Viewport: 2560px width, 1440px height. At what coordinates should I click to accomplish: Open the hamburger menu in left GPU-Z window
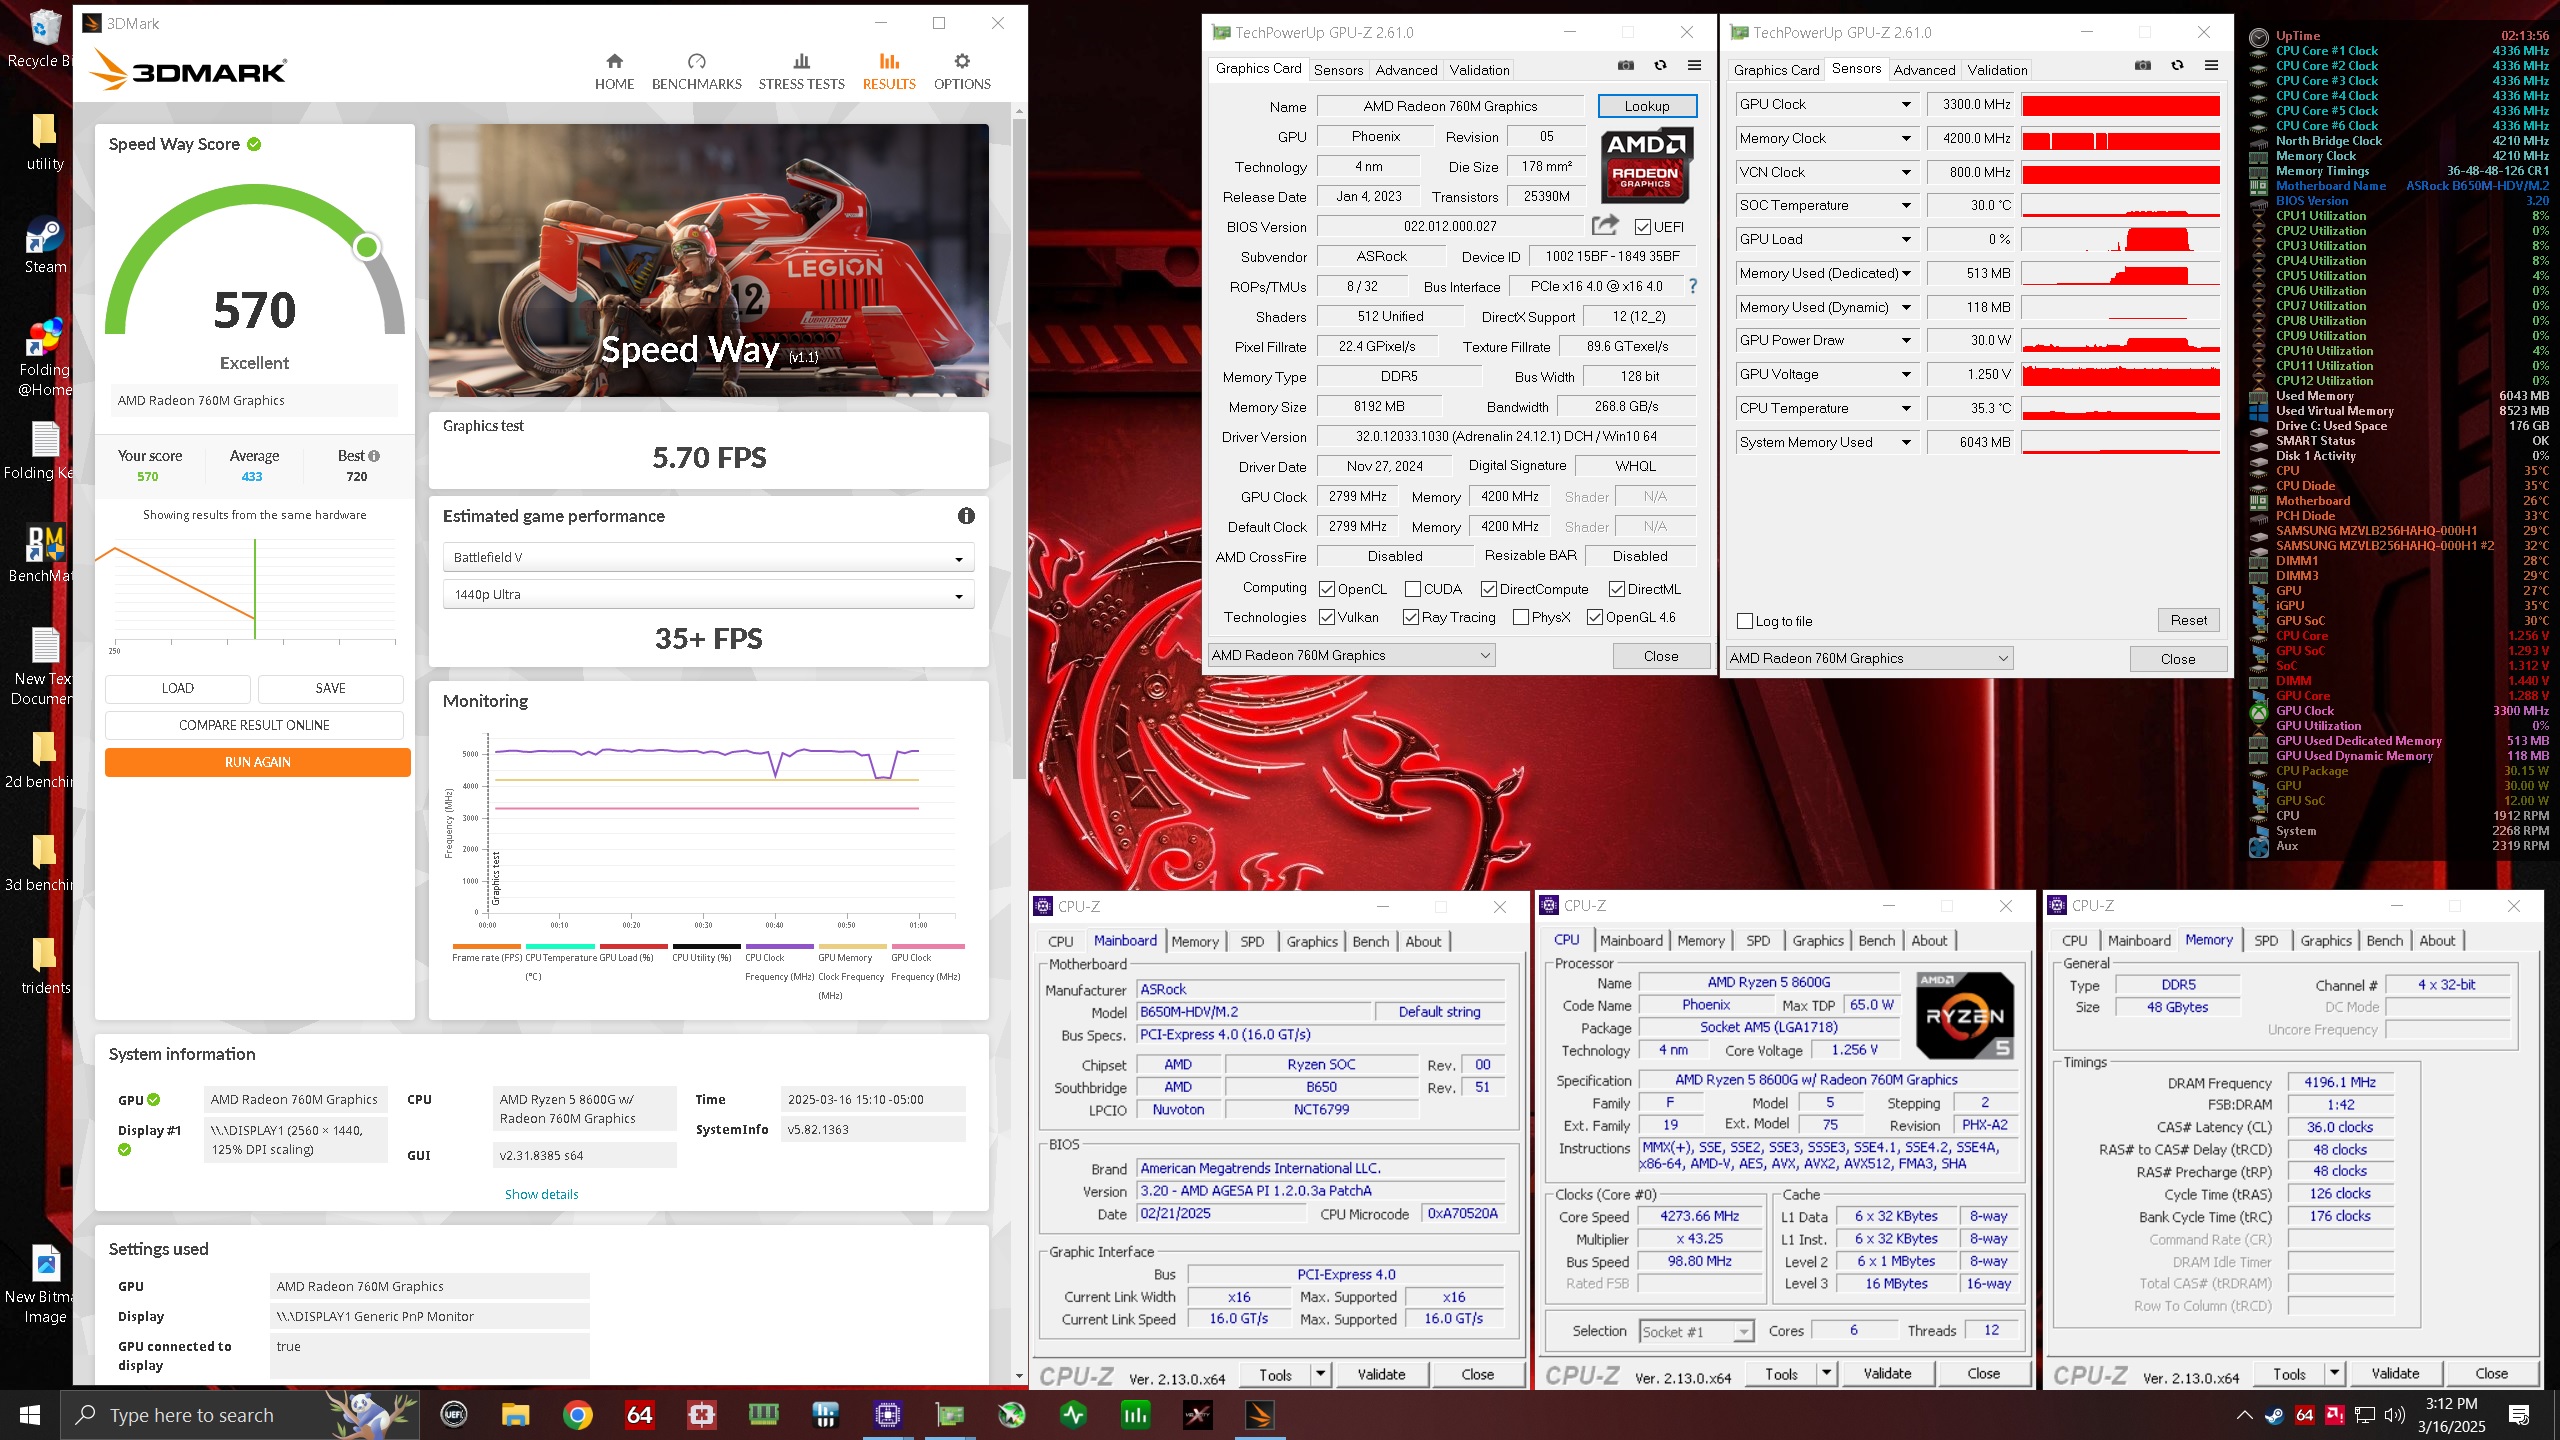(x=1694, y=66)
